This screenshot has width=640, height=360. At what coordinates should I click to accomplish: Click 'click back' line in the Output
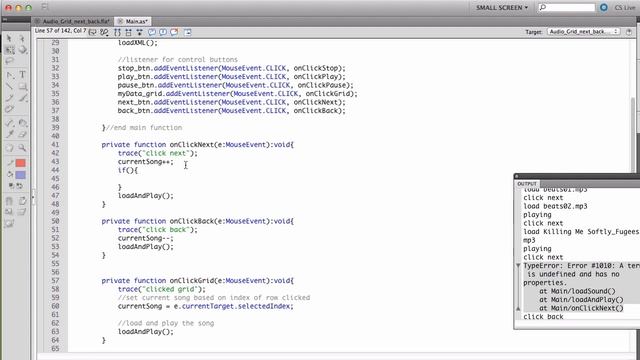pos(543,317)
